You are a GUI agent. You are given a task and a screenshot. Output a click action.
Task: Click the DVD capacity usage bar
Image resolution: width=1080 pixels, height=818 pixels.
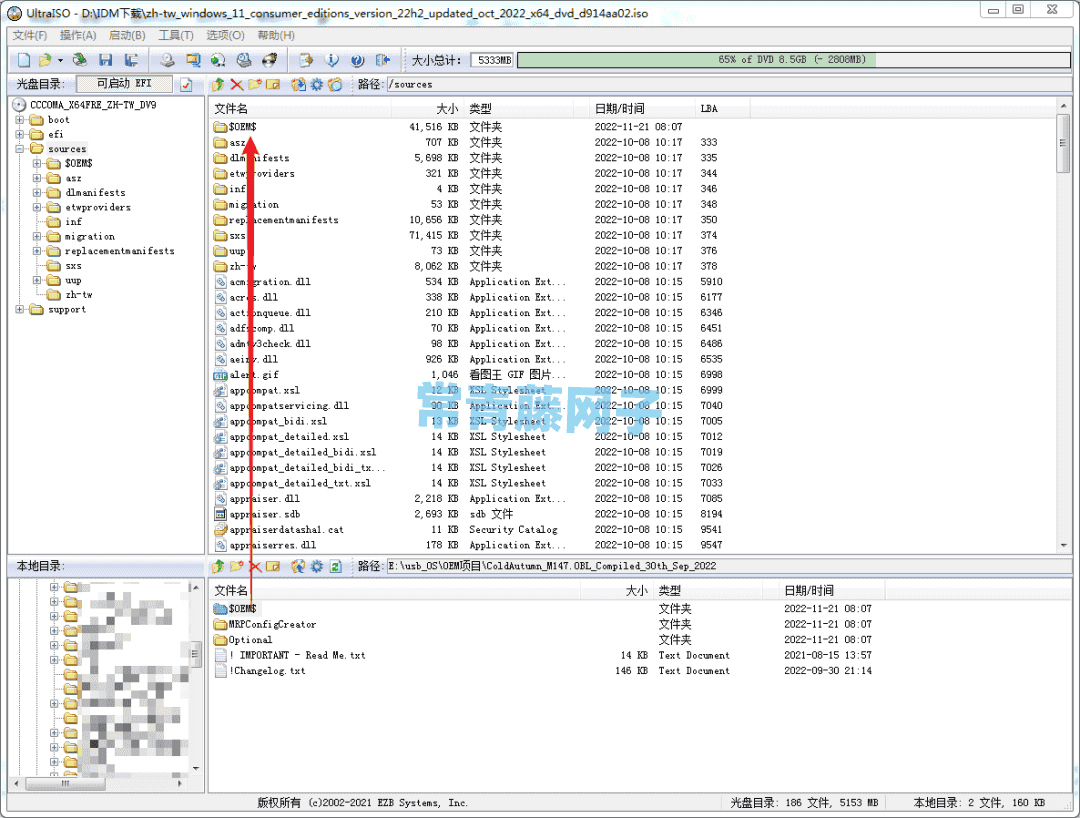coord(793,60)
